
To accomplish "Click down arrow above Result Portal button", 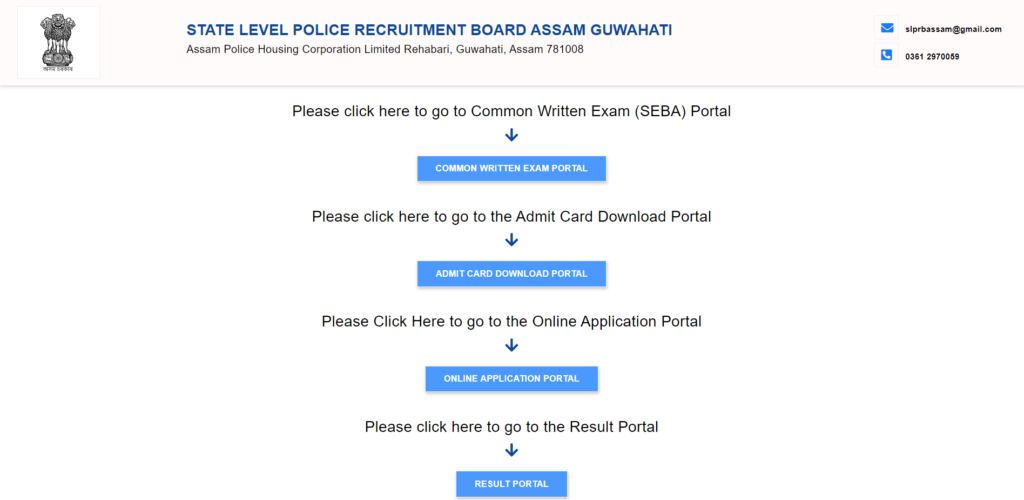I will coord(512,450).
